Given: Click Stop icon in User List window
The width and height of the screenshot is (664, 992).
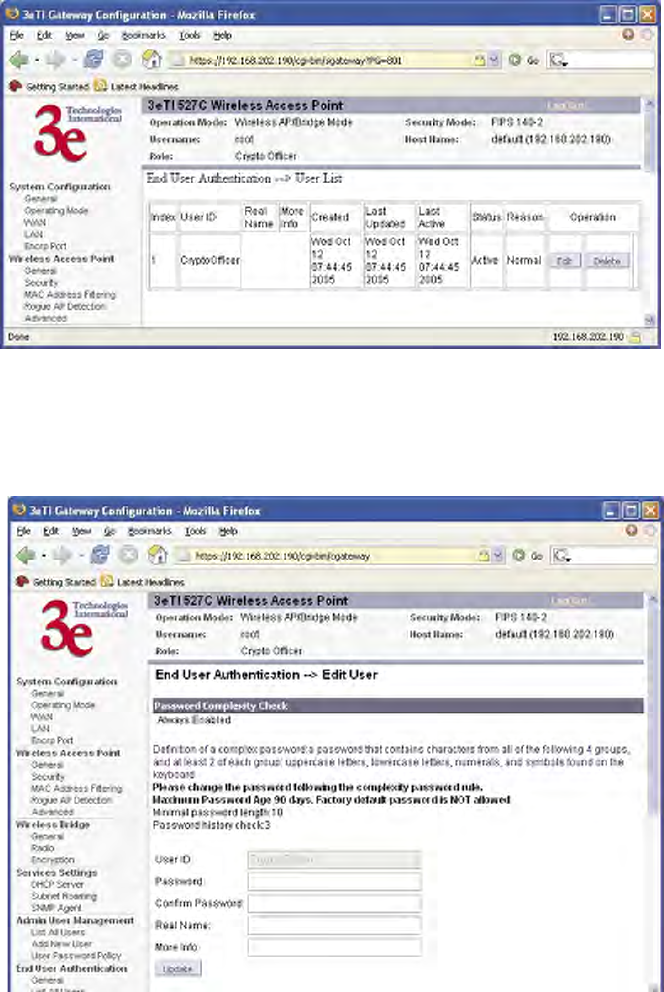Looking at the screenshot, I should (x=122, y=59).
